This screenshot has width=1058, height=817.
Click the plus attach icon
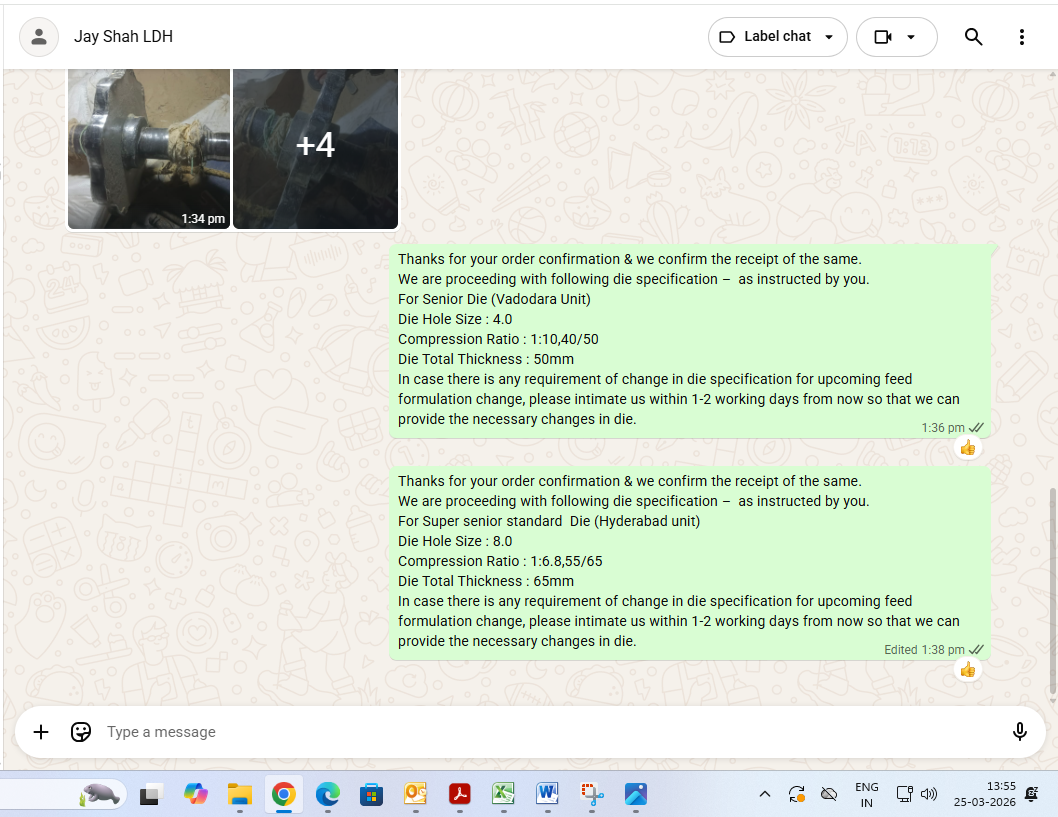click(x=41, y=732)
